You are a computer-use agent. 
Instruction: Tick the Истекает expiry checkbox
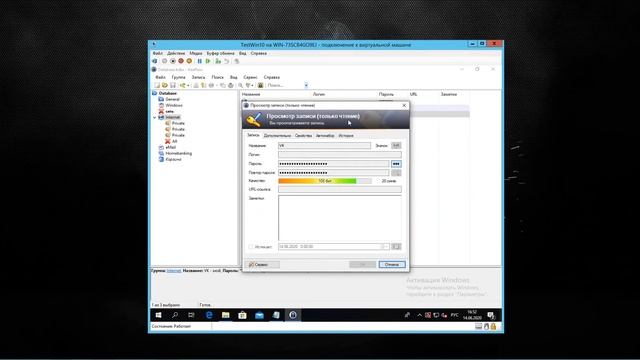(x=251, y=247)
